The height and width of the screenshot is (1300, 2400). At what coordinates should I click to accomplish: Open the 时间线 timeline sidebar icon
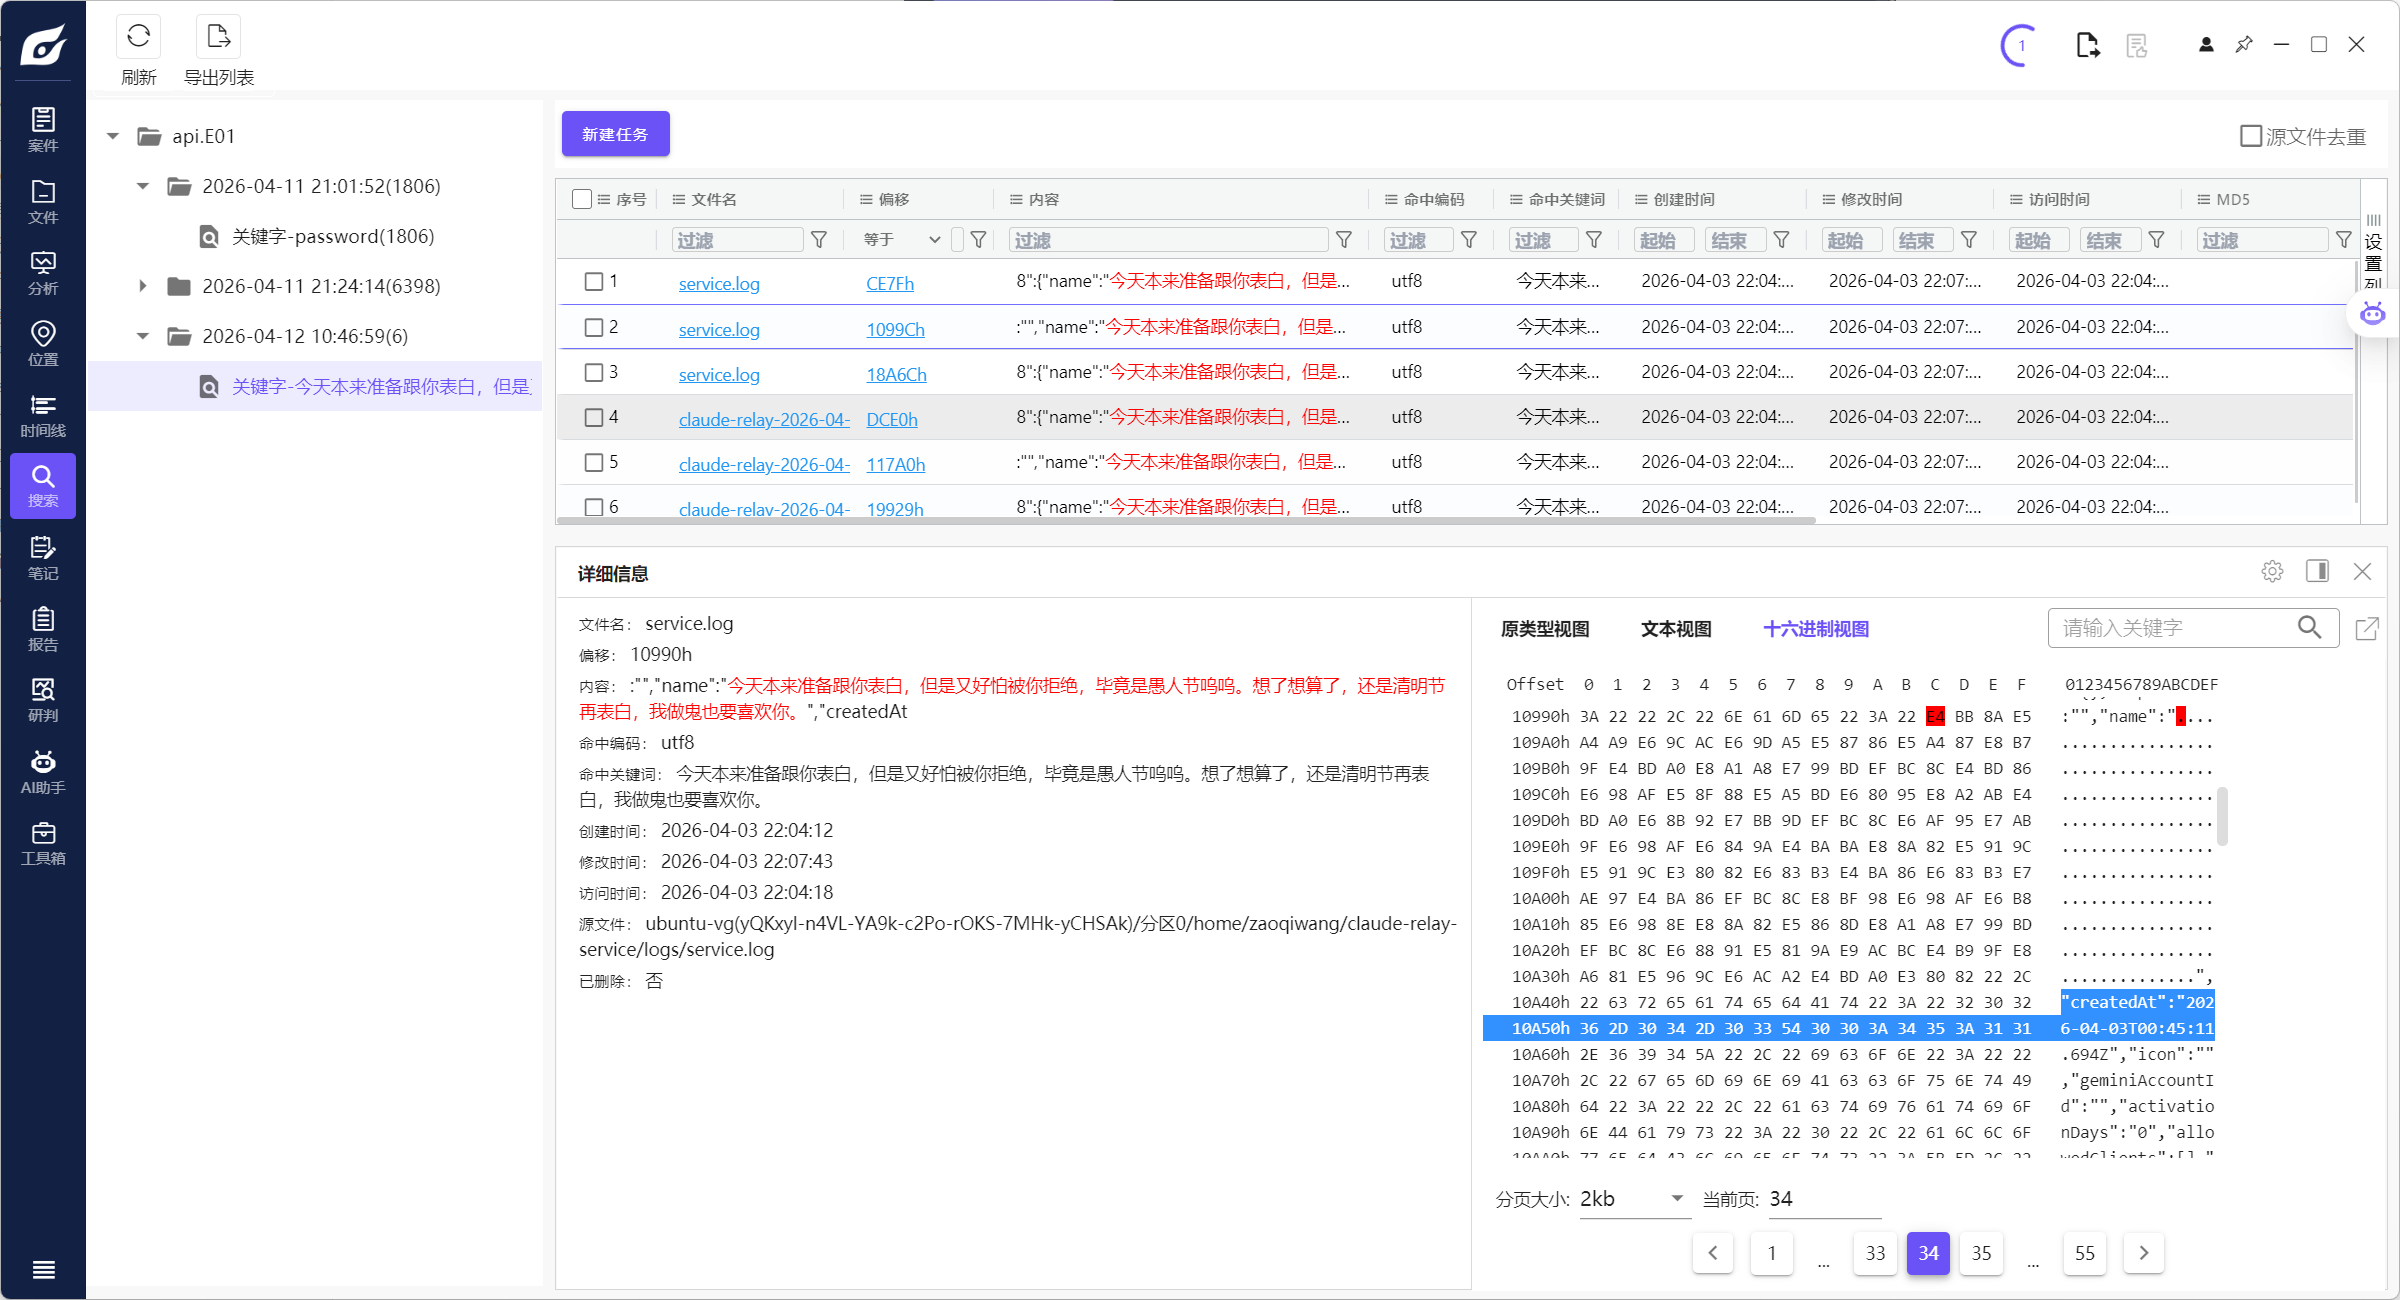pos(42,415)
